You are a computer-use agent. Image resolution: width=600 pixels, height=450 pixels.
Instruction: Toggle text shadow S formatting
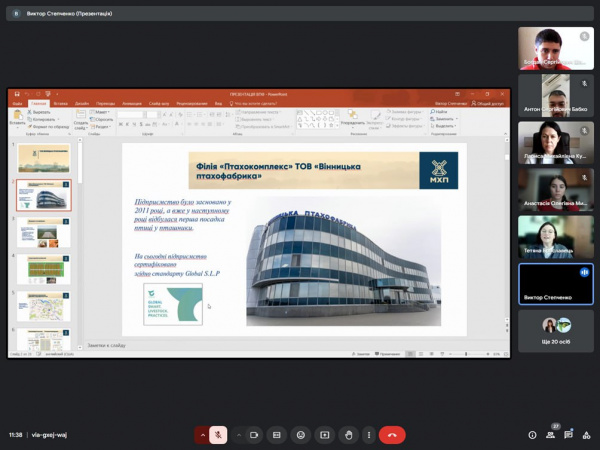(141, 124)
